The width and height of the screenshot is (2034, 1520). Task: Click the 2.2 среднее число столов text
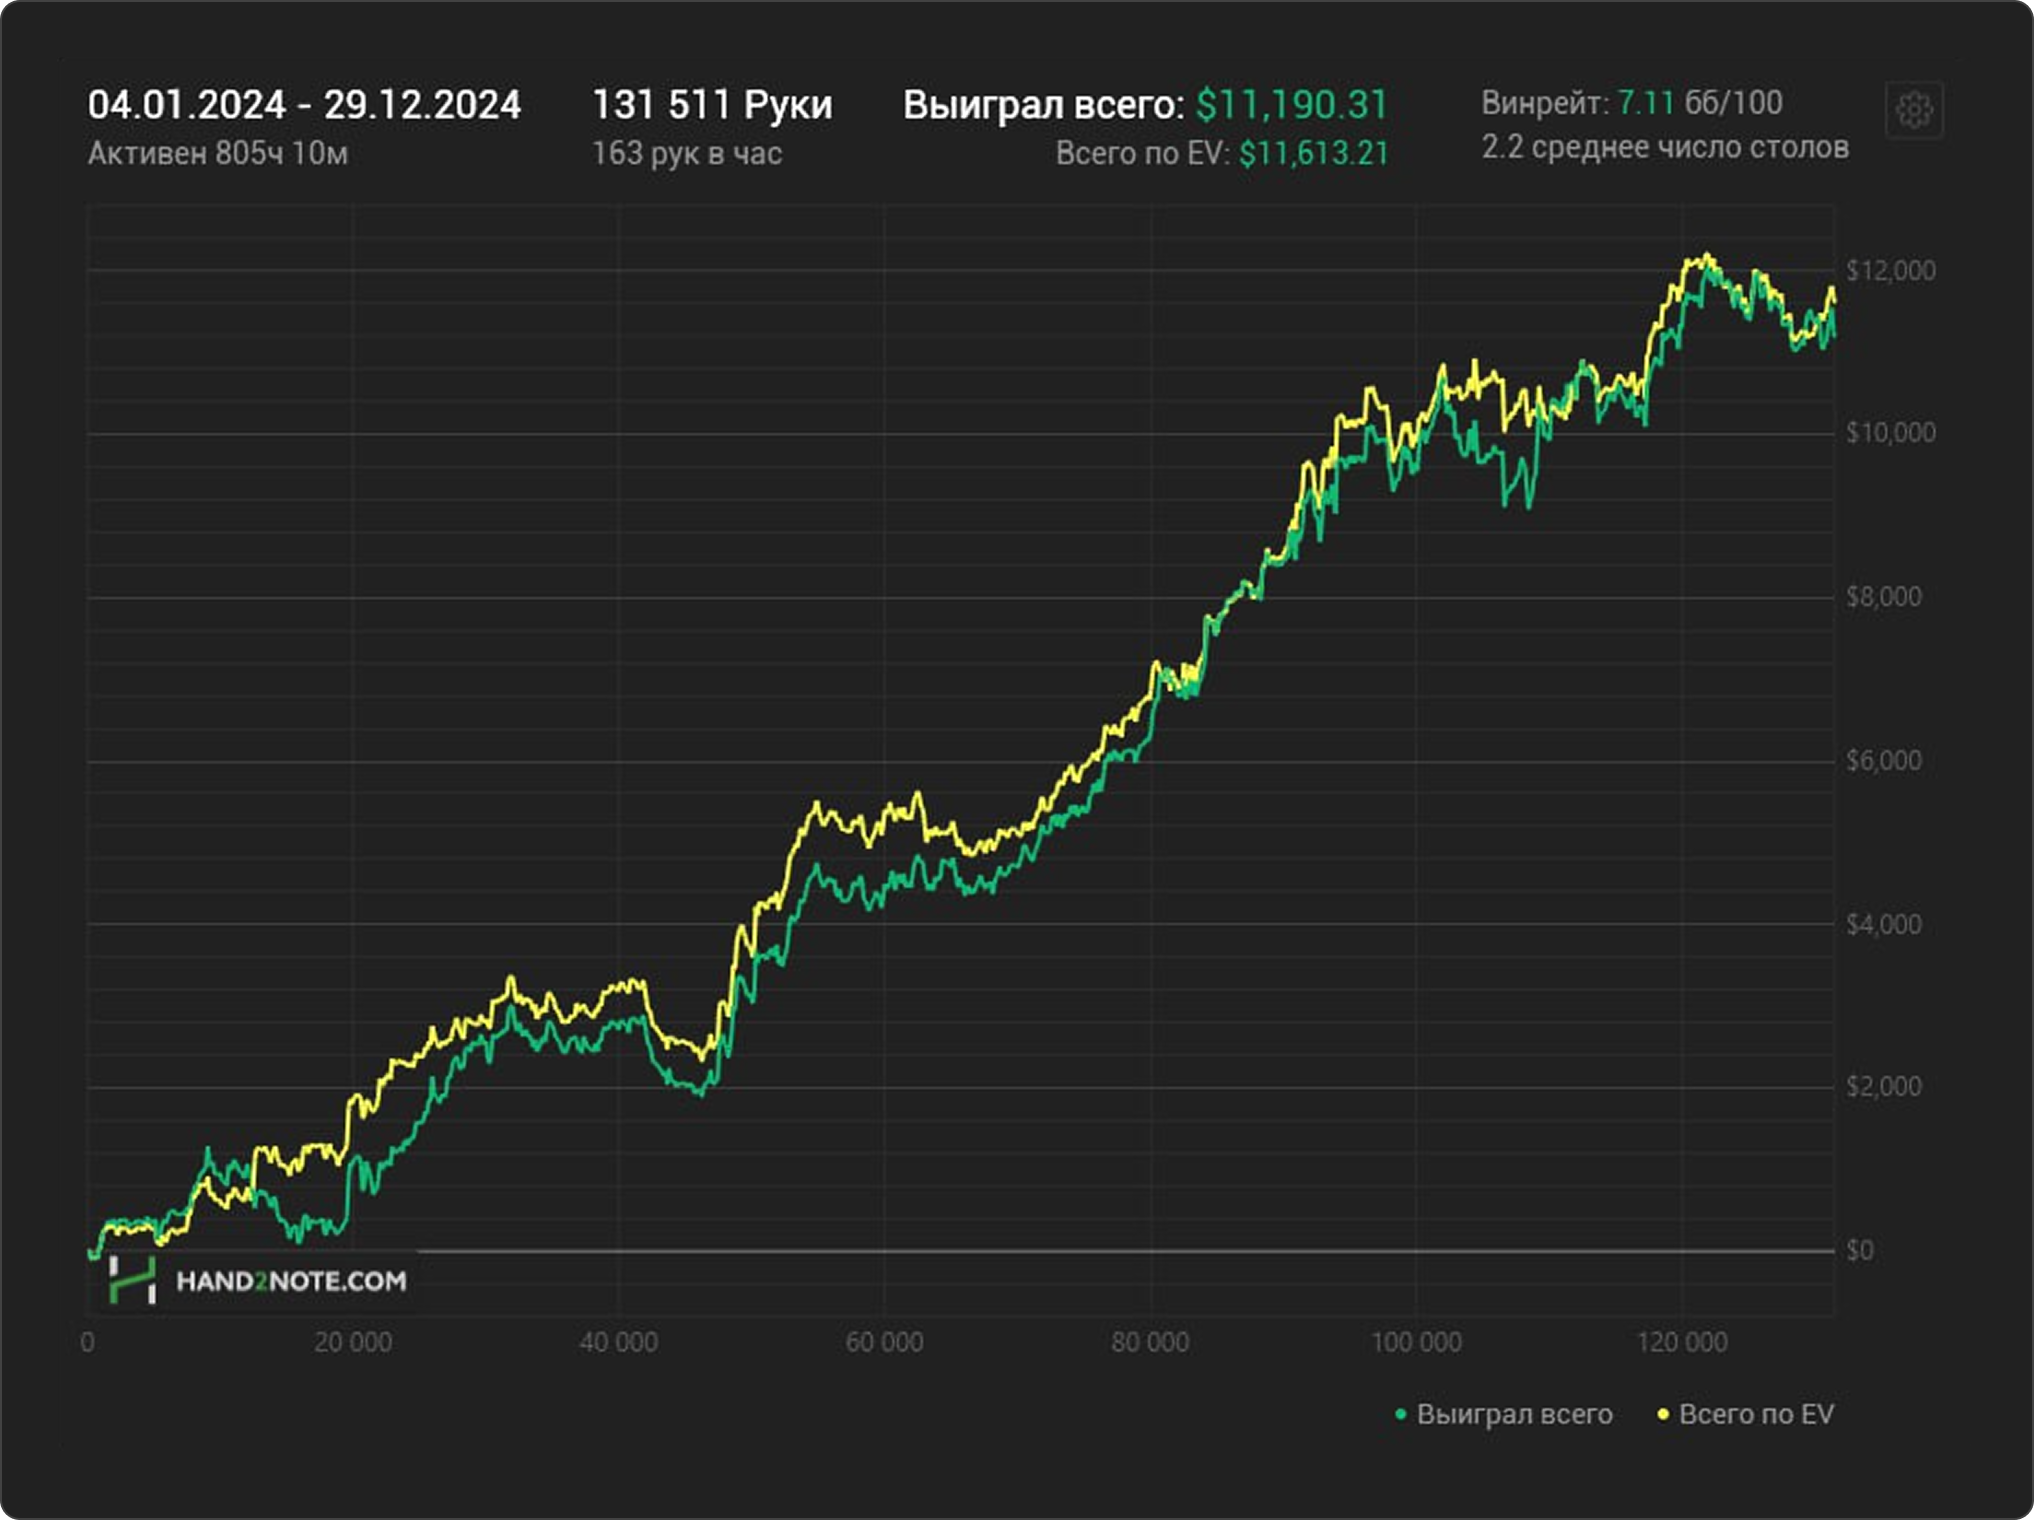[1665, 147]
